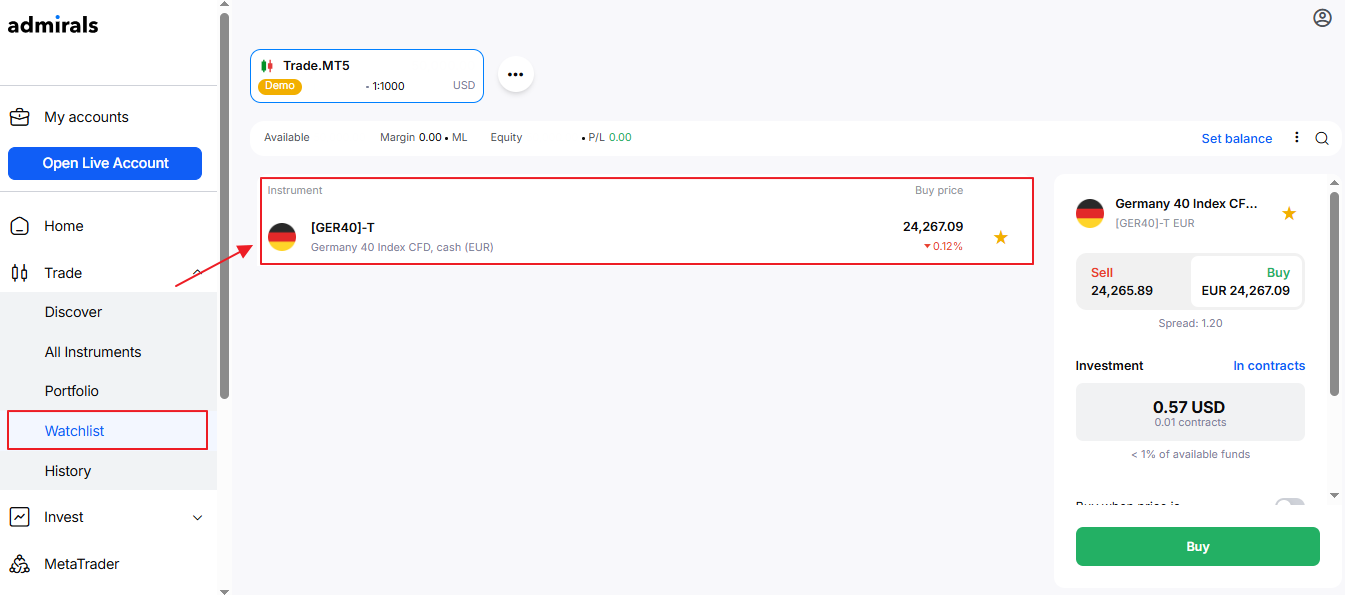This screenshot has width=1345, height=595.
Task: Click the Open Live Account button
Action: point(105,163)
